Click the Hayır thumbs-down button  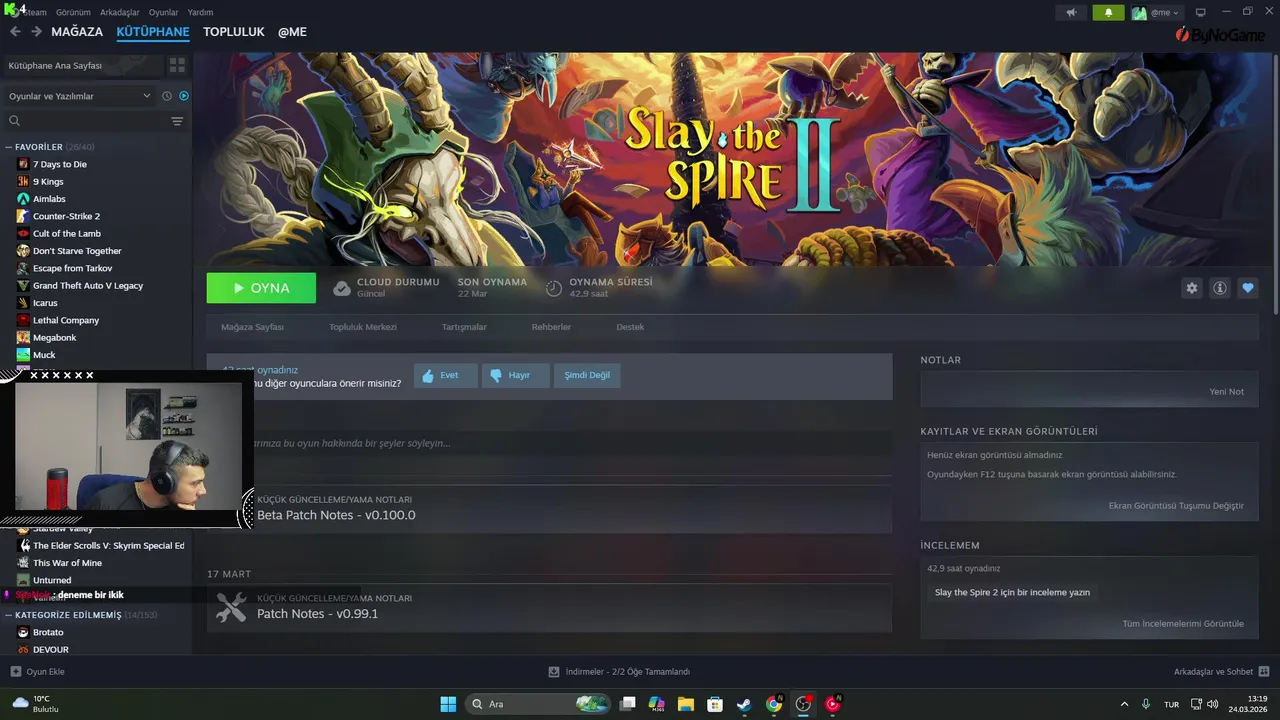515,375
